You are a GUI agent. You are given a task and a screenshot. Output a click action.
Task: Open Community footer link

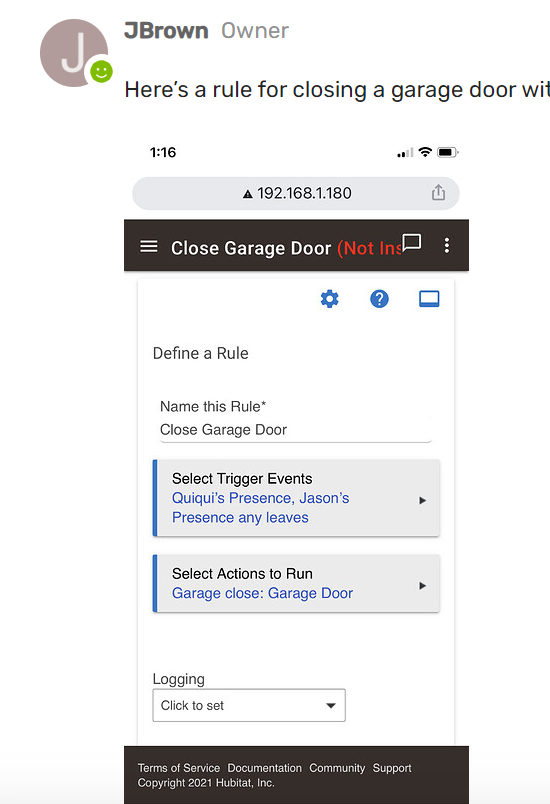point(337,768)
